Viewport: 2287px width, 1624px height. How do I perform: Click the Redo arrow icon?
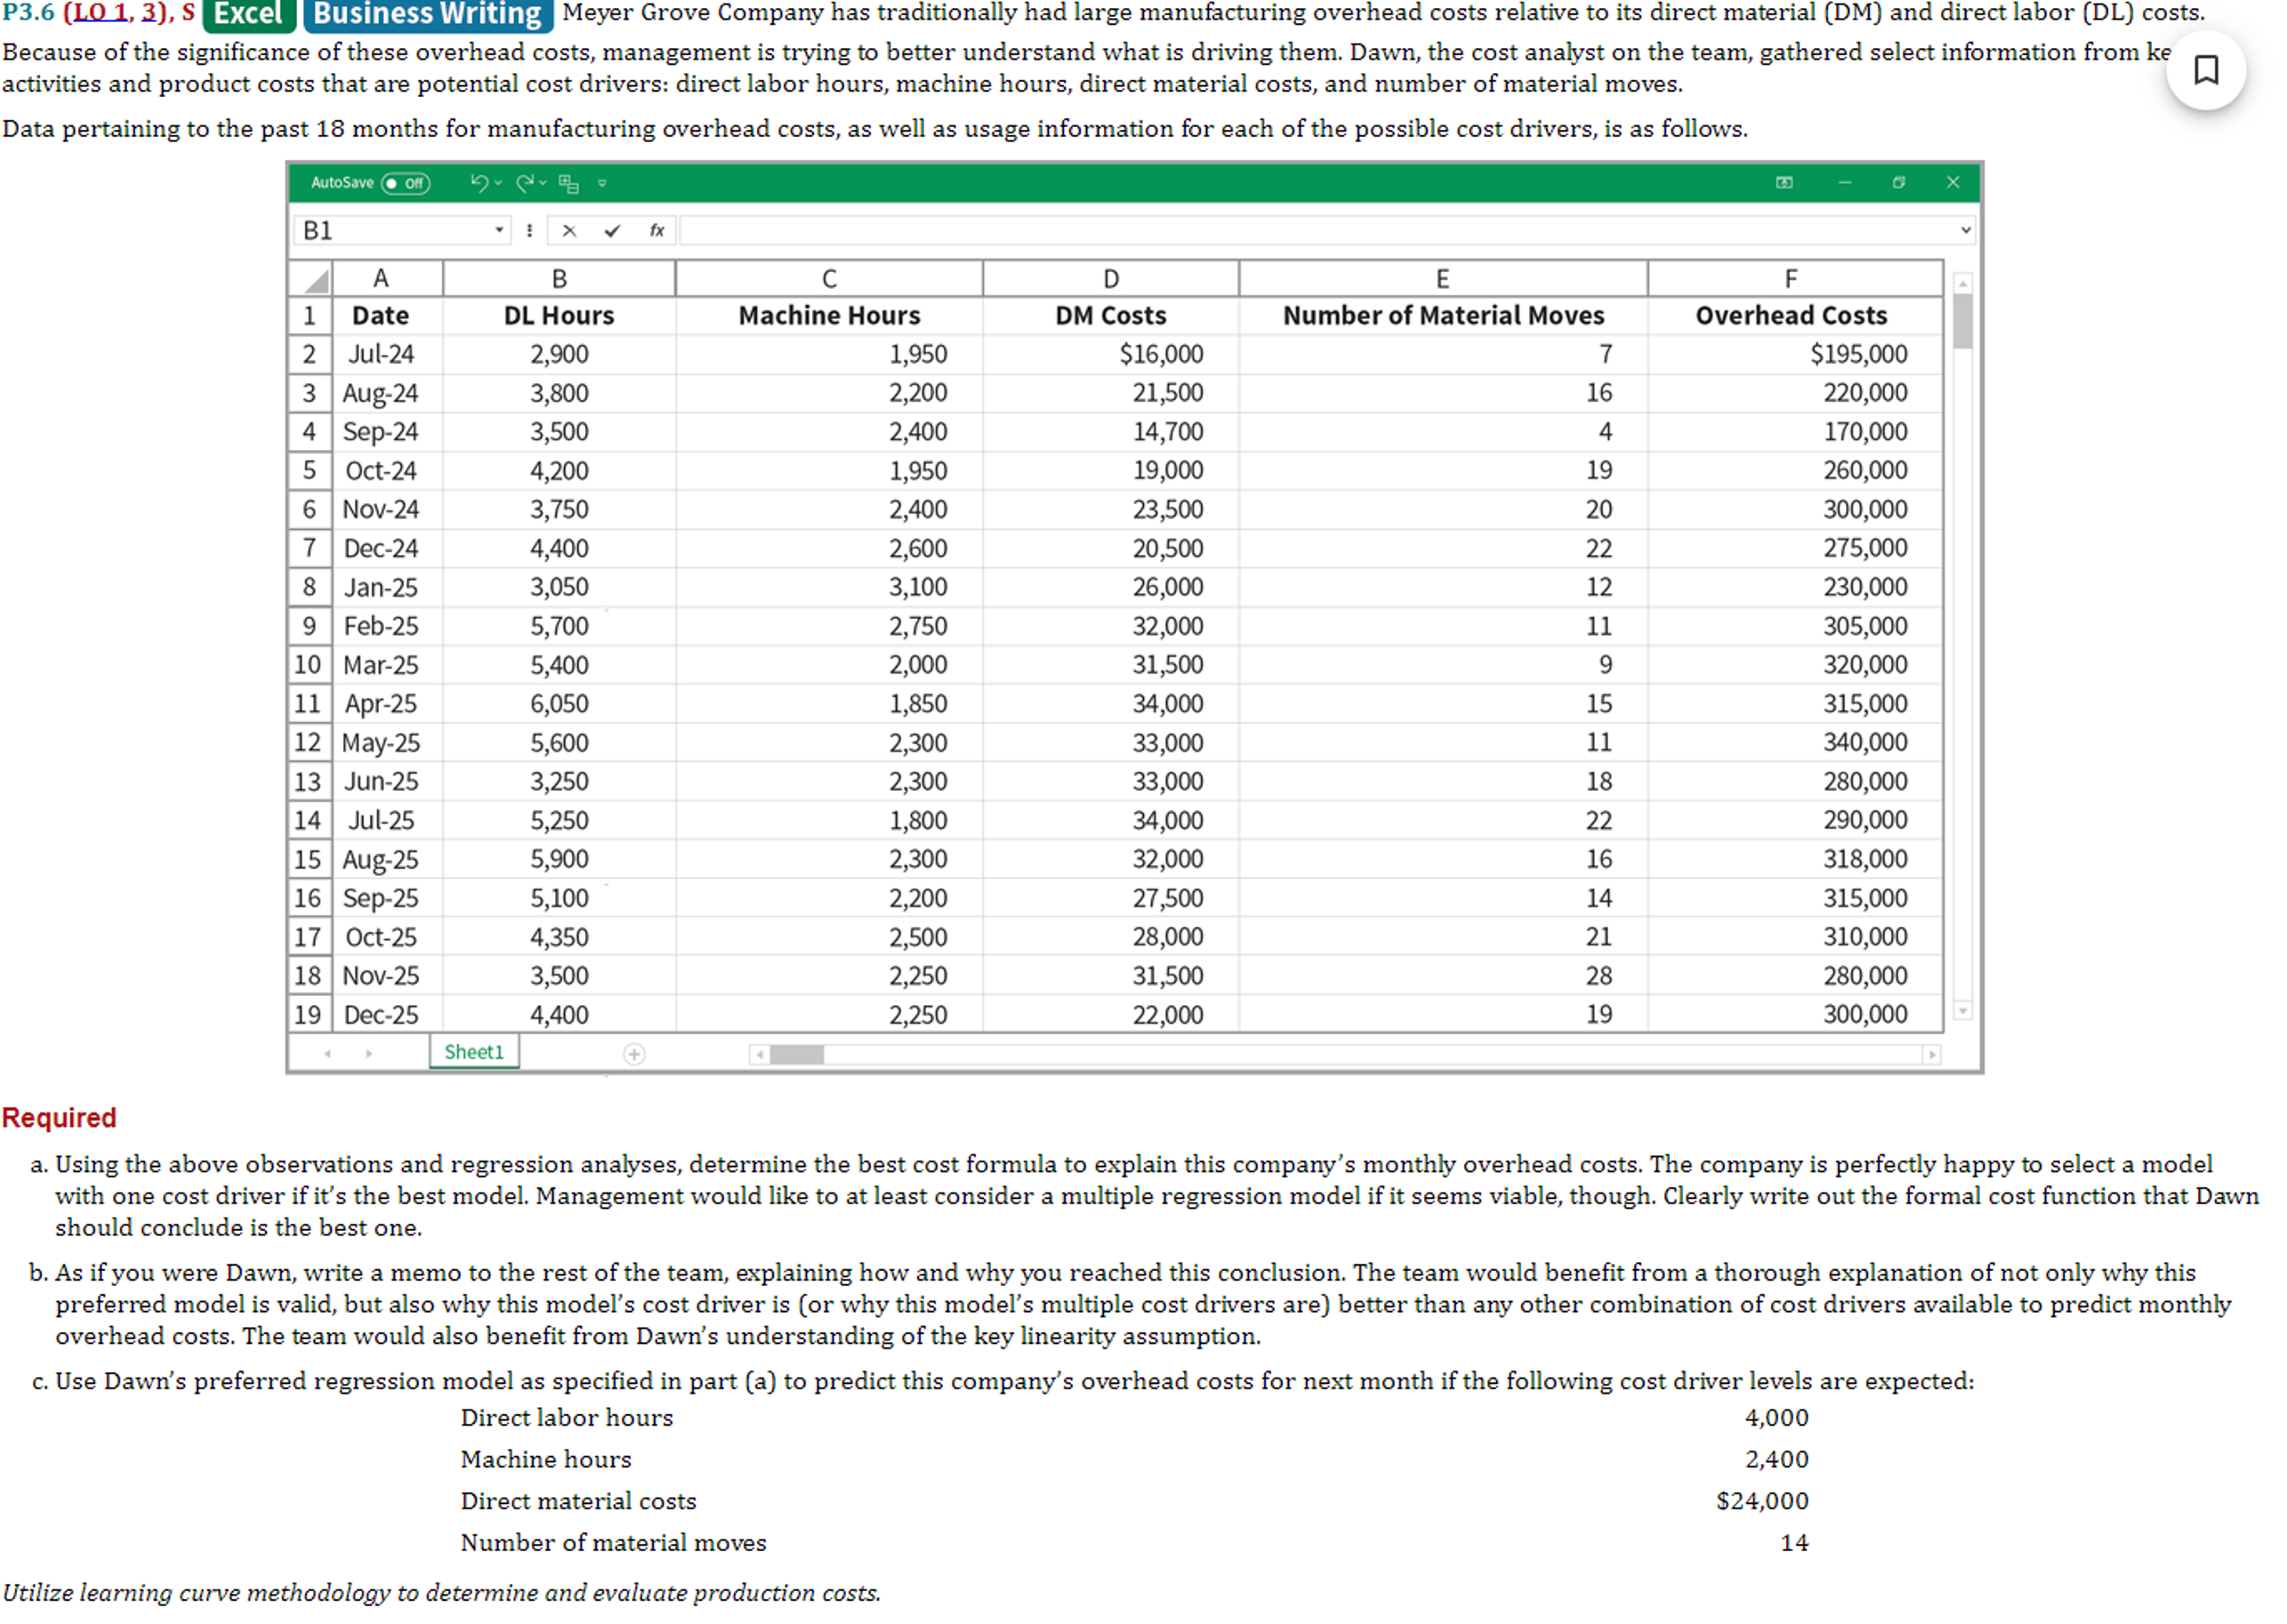click(524, 183)
